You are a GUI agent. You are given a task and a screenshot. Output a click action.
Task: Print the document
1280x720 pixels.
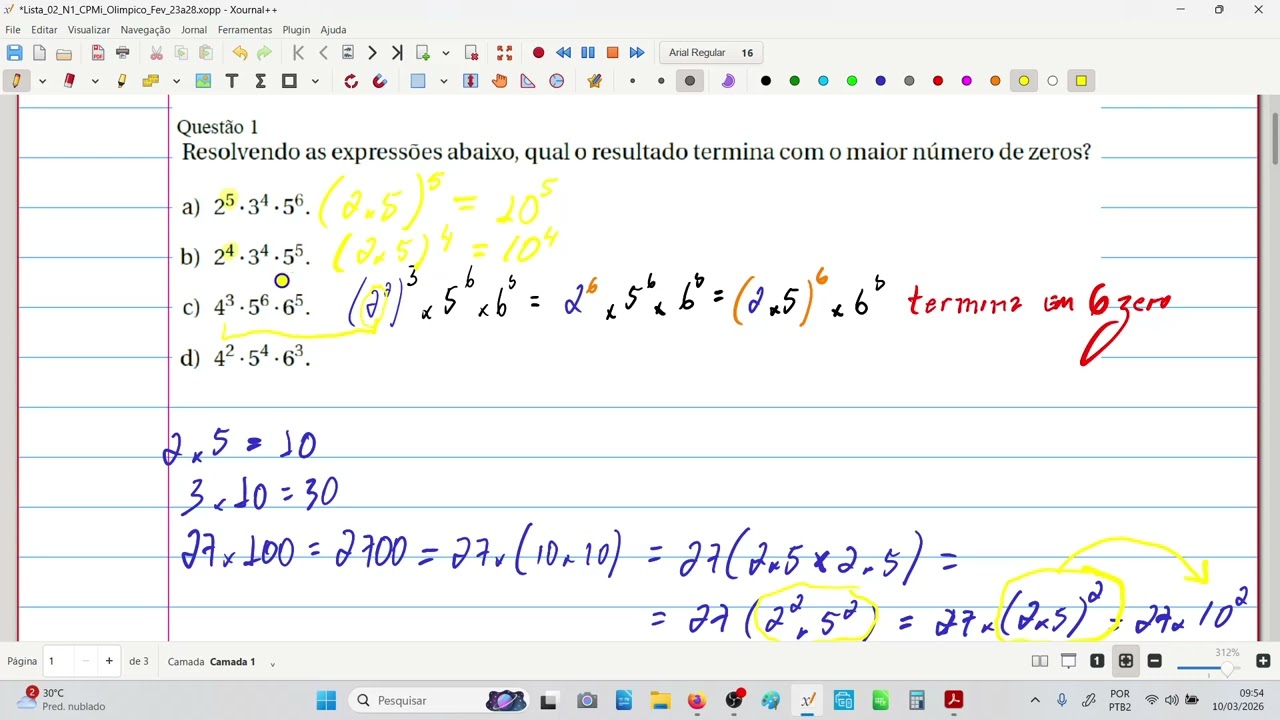coord(123,53)
